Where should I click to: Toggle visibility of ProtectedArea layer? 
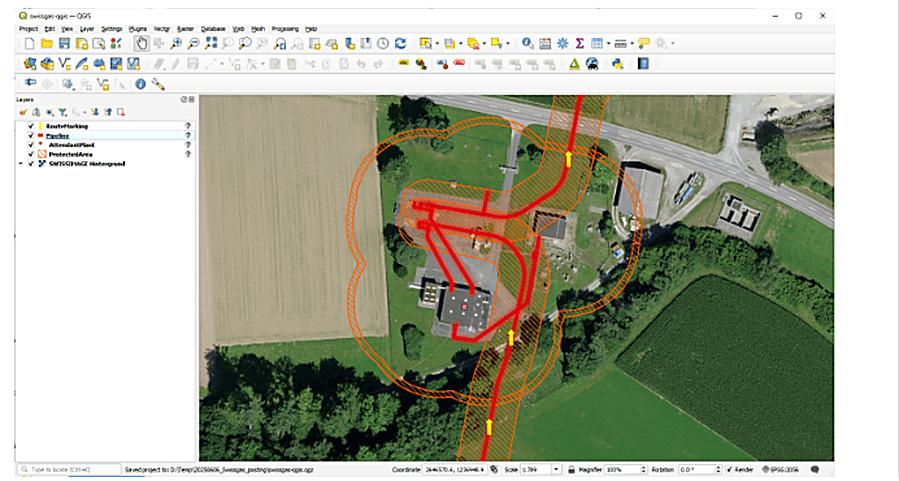(31, 154)
